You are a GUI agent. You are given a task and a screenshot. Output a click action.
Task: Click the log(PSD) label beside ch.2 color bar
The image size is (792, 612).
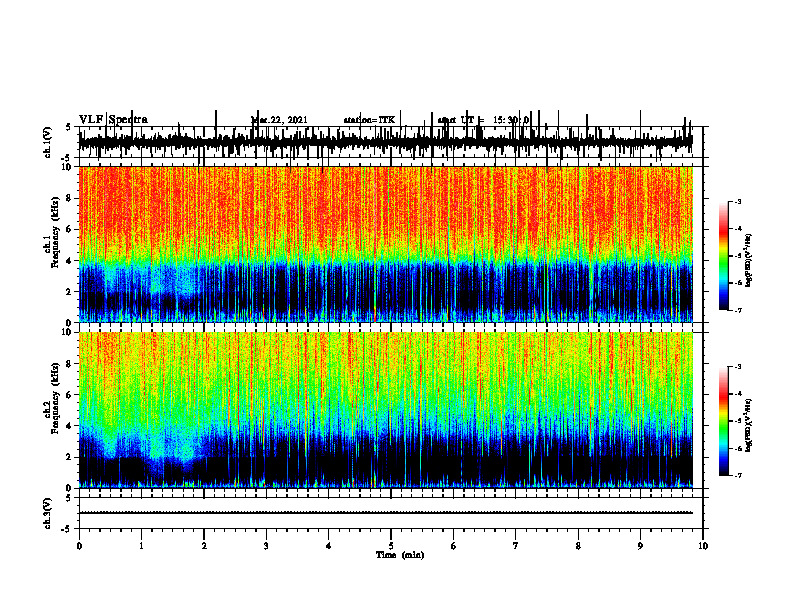[x=749, y=426]
